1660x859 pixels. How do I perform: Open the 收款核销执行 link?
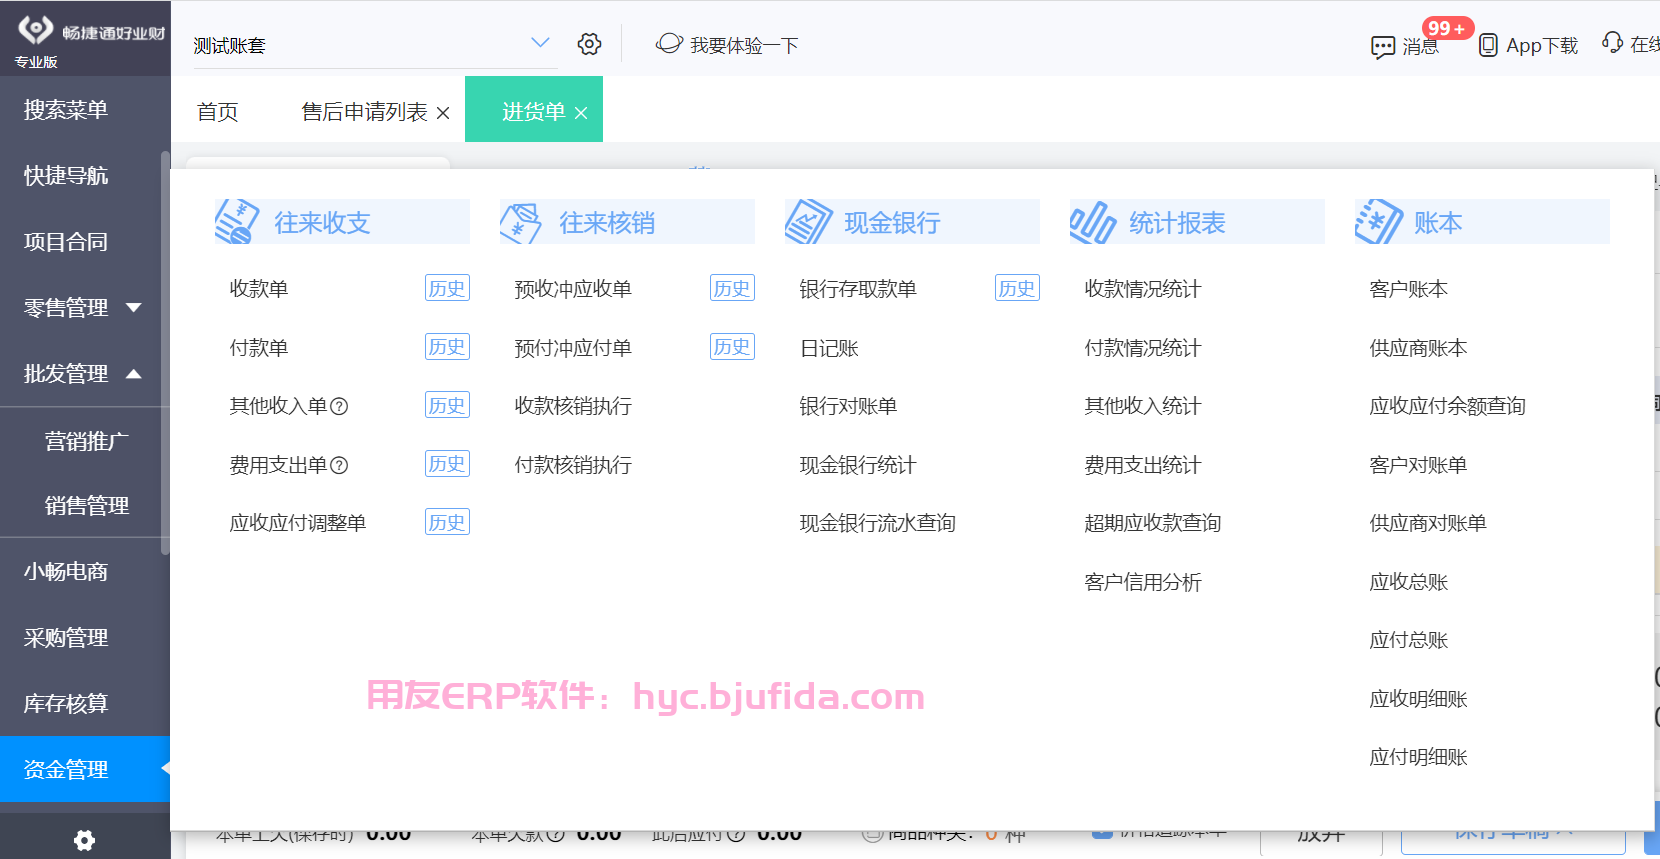pos(573,406)
